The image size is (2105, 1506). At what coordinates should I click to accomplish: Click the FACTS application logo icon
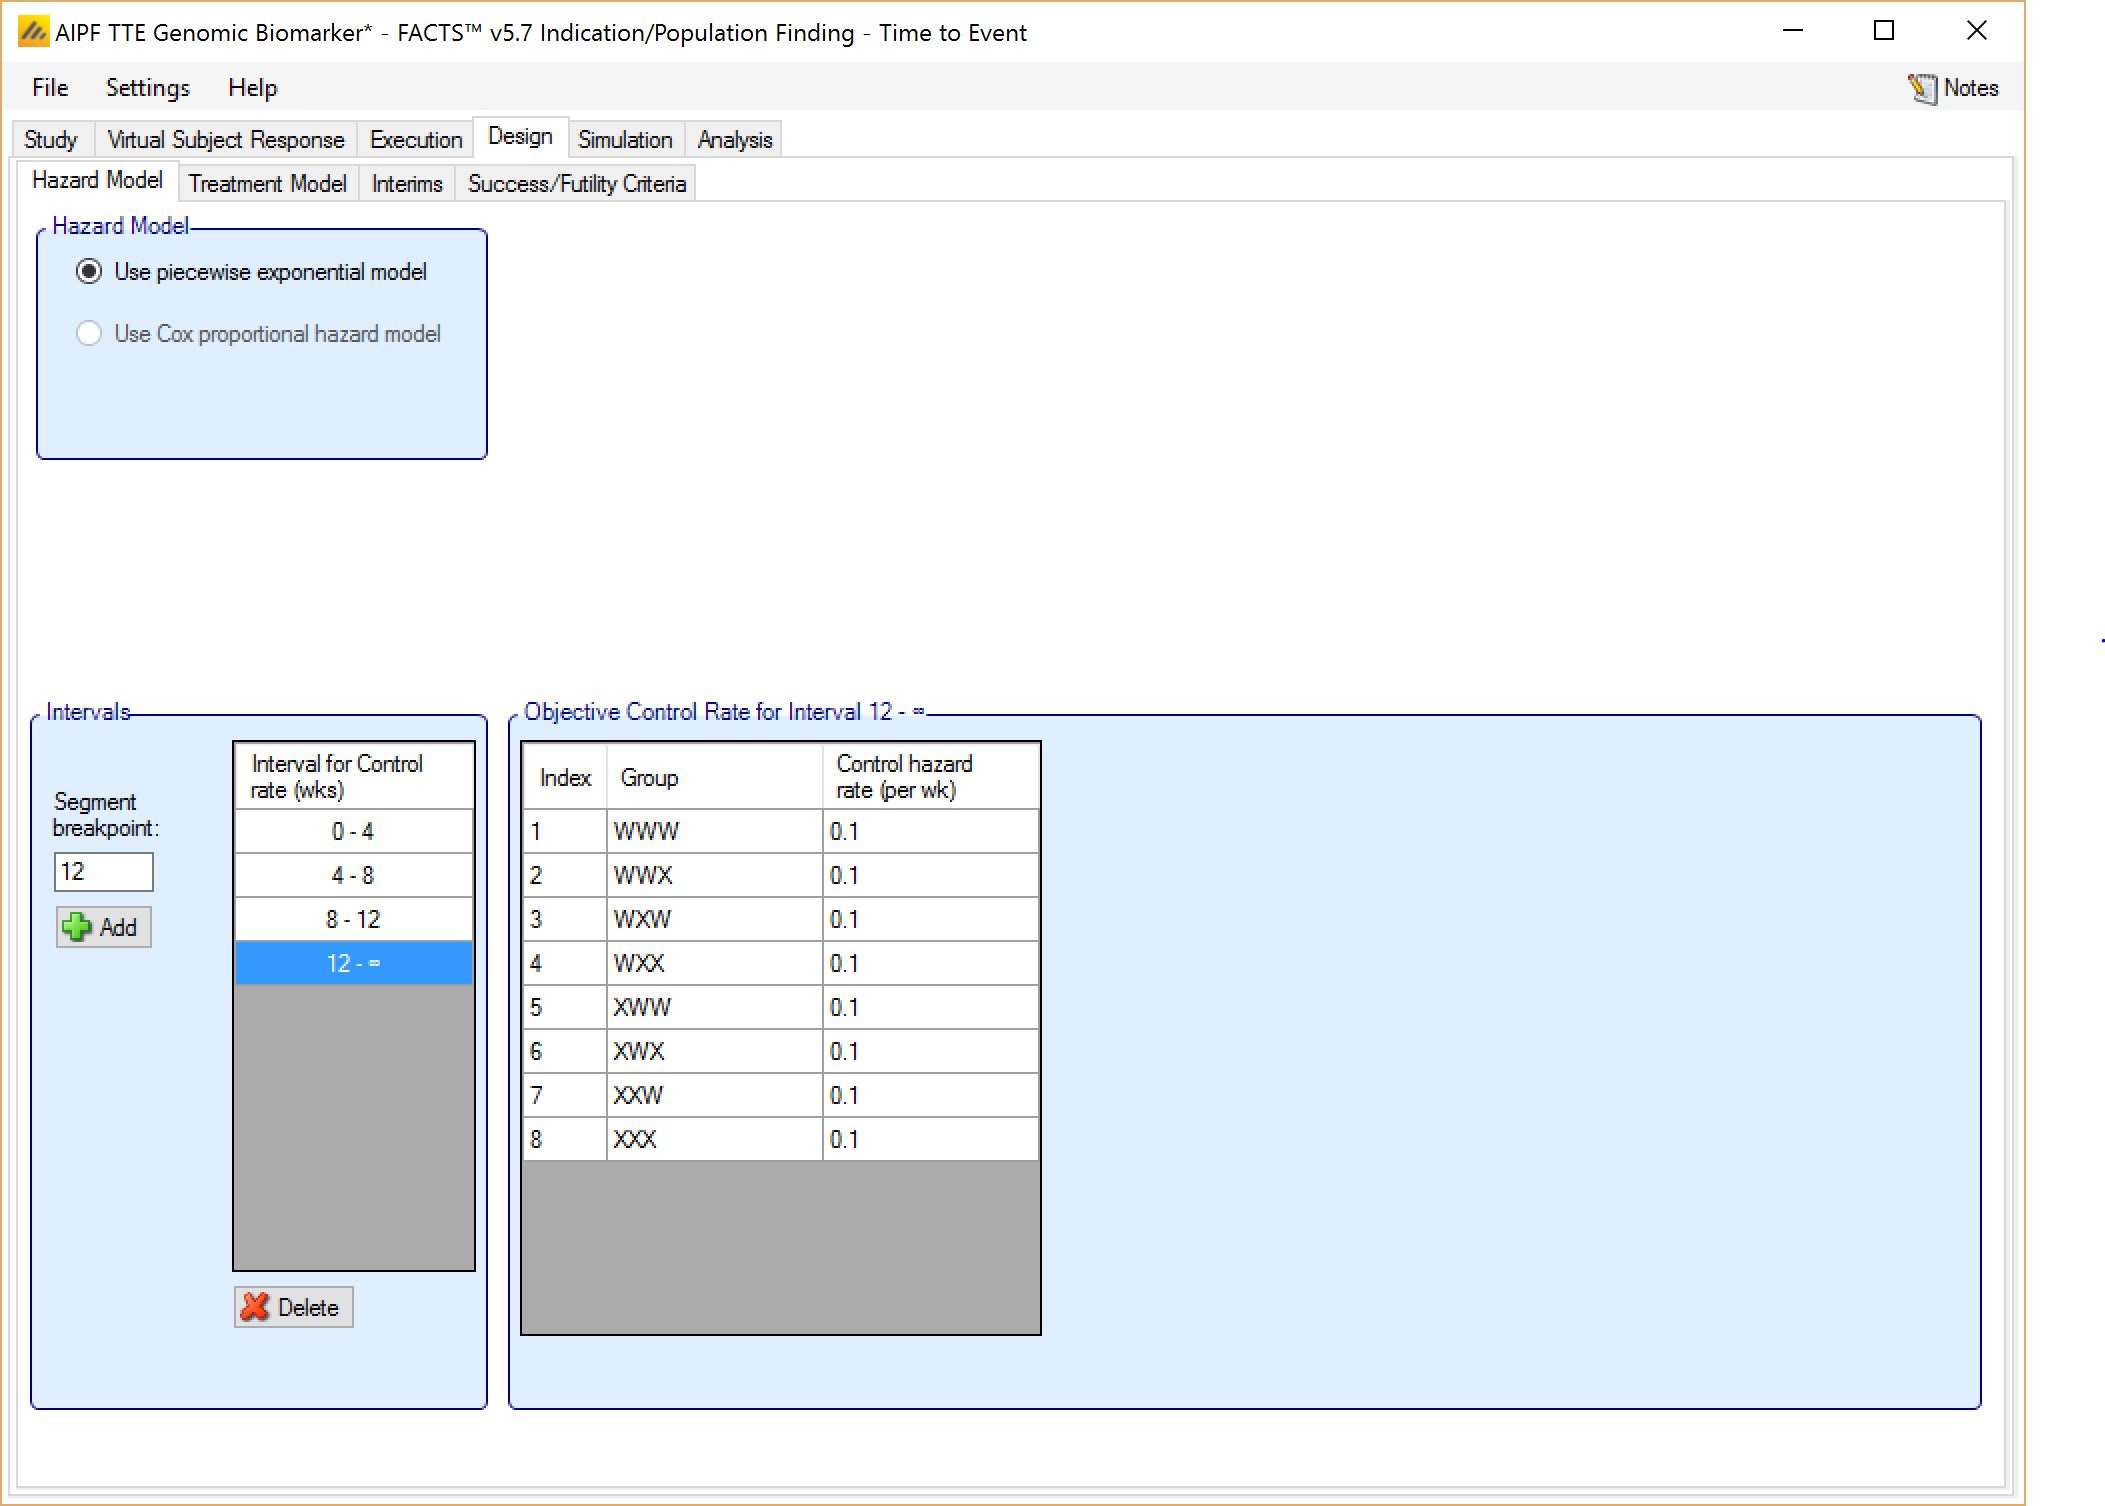point(33,32)
